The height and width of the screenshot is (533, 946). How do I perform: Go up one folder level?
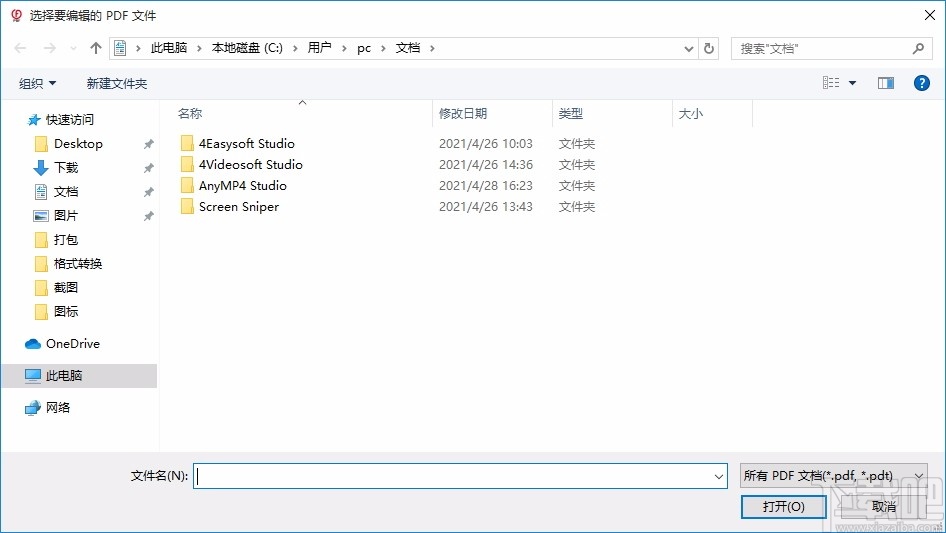coord(95,48)
